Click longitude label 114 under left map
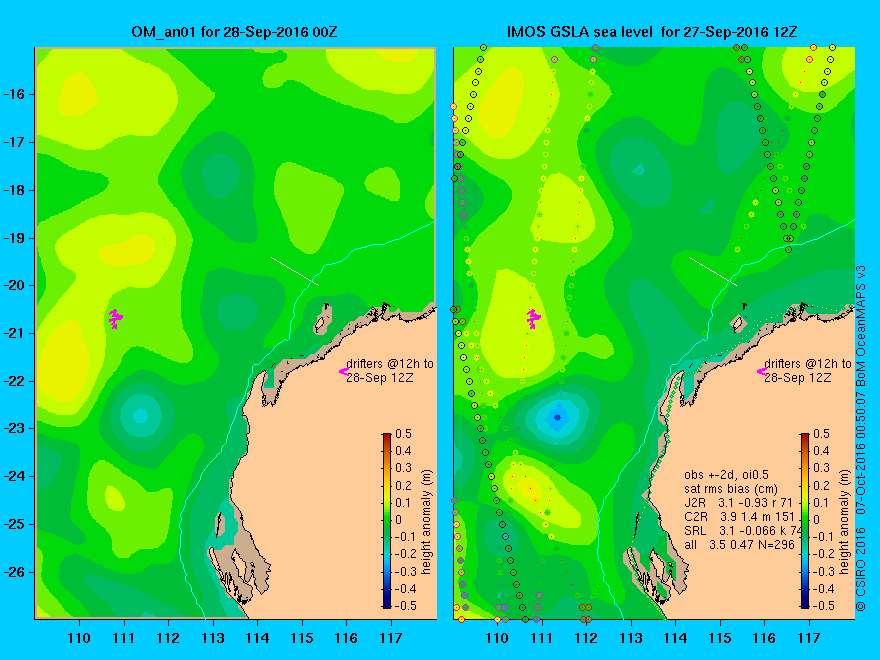This screenshot has width=880, height=660. click(257, 638)
